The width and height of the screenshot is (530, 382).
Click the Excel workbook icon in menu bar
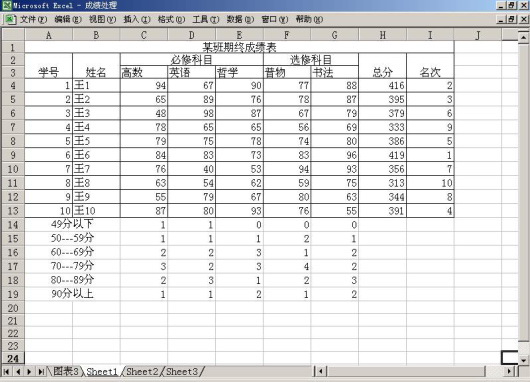coord(10,19)
